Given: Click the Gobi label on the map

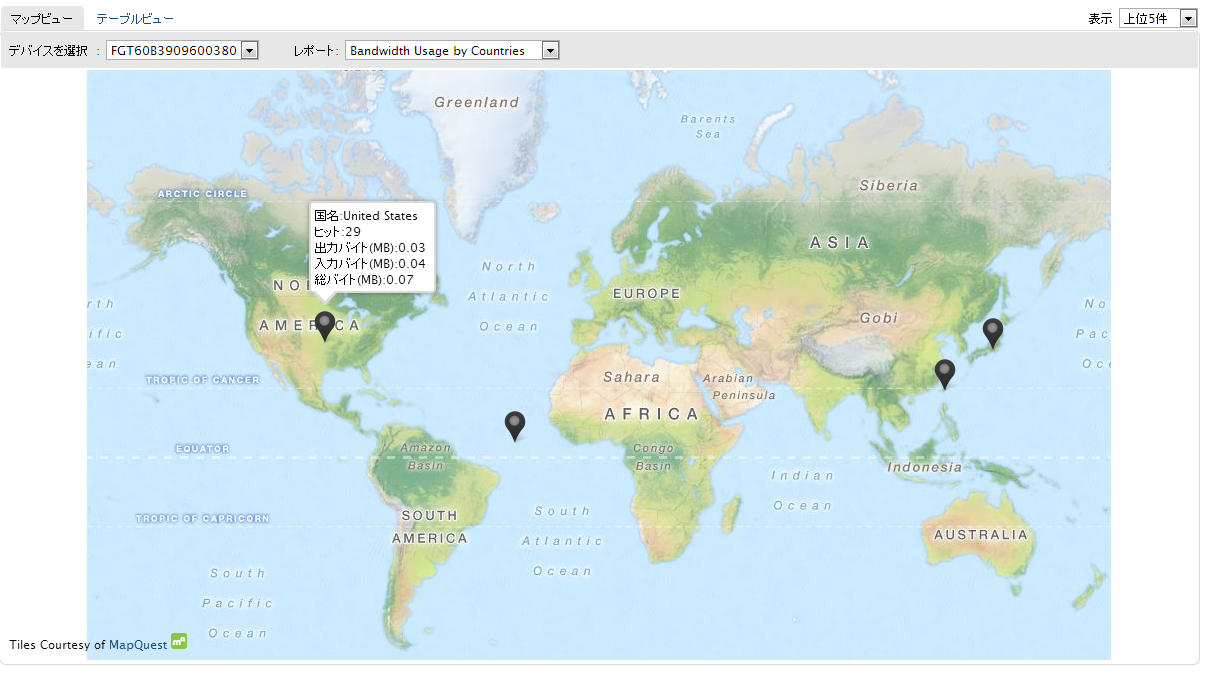Looking at the screenshot, I should 880,318.
